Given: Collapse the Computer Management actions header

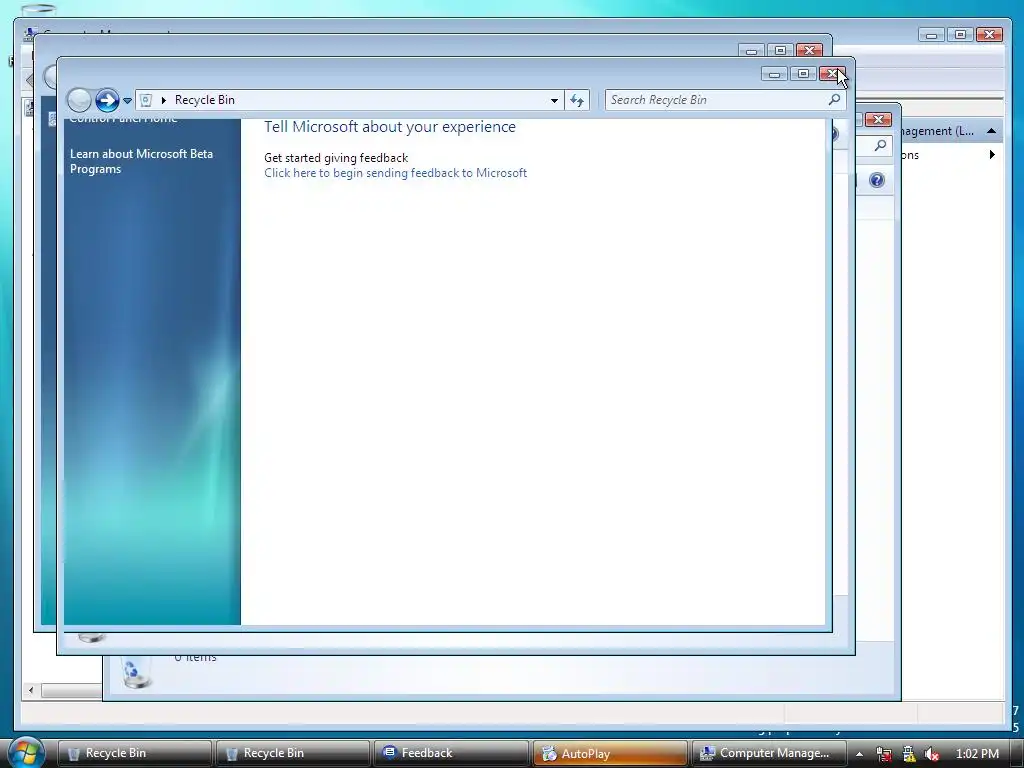Looking at the screenshot, I should 991,131.
